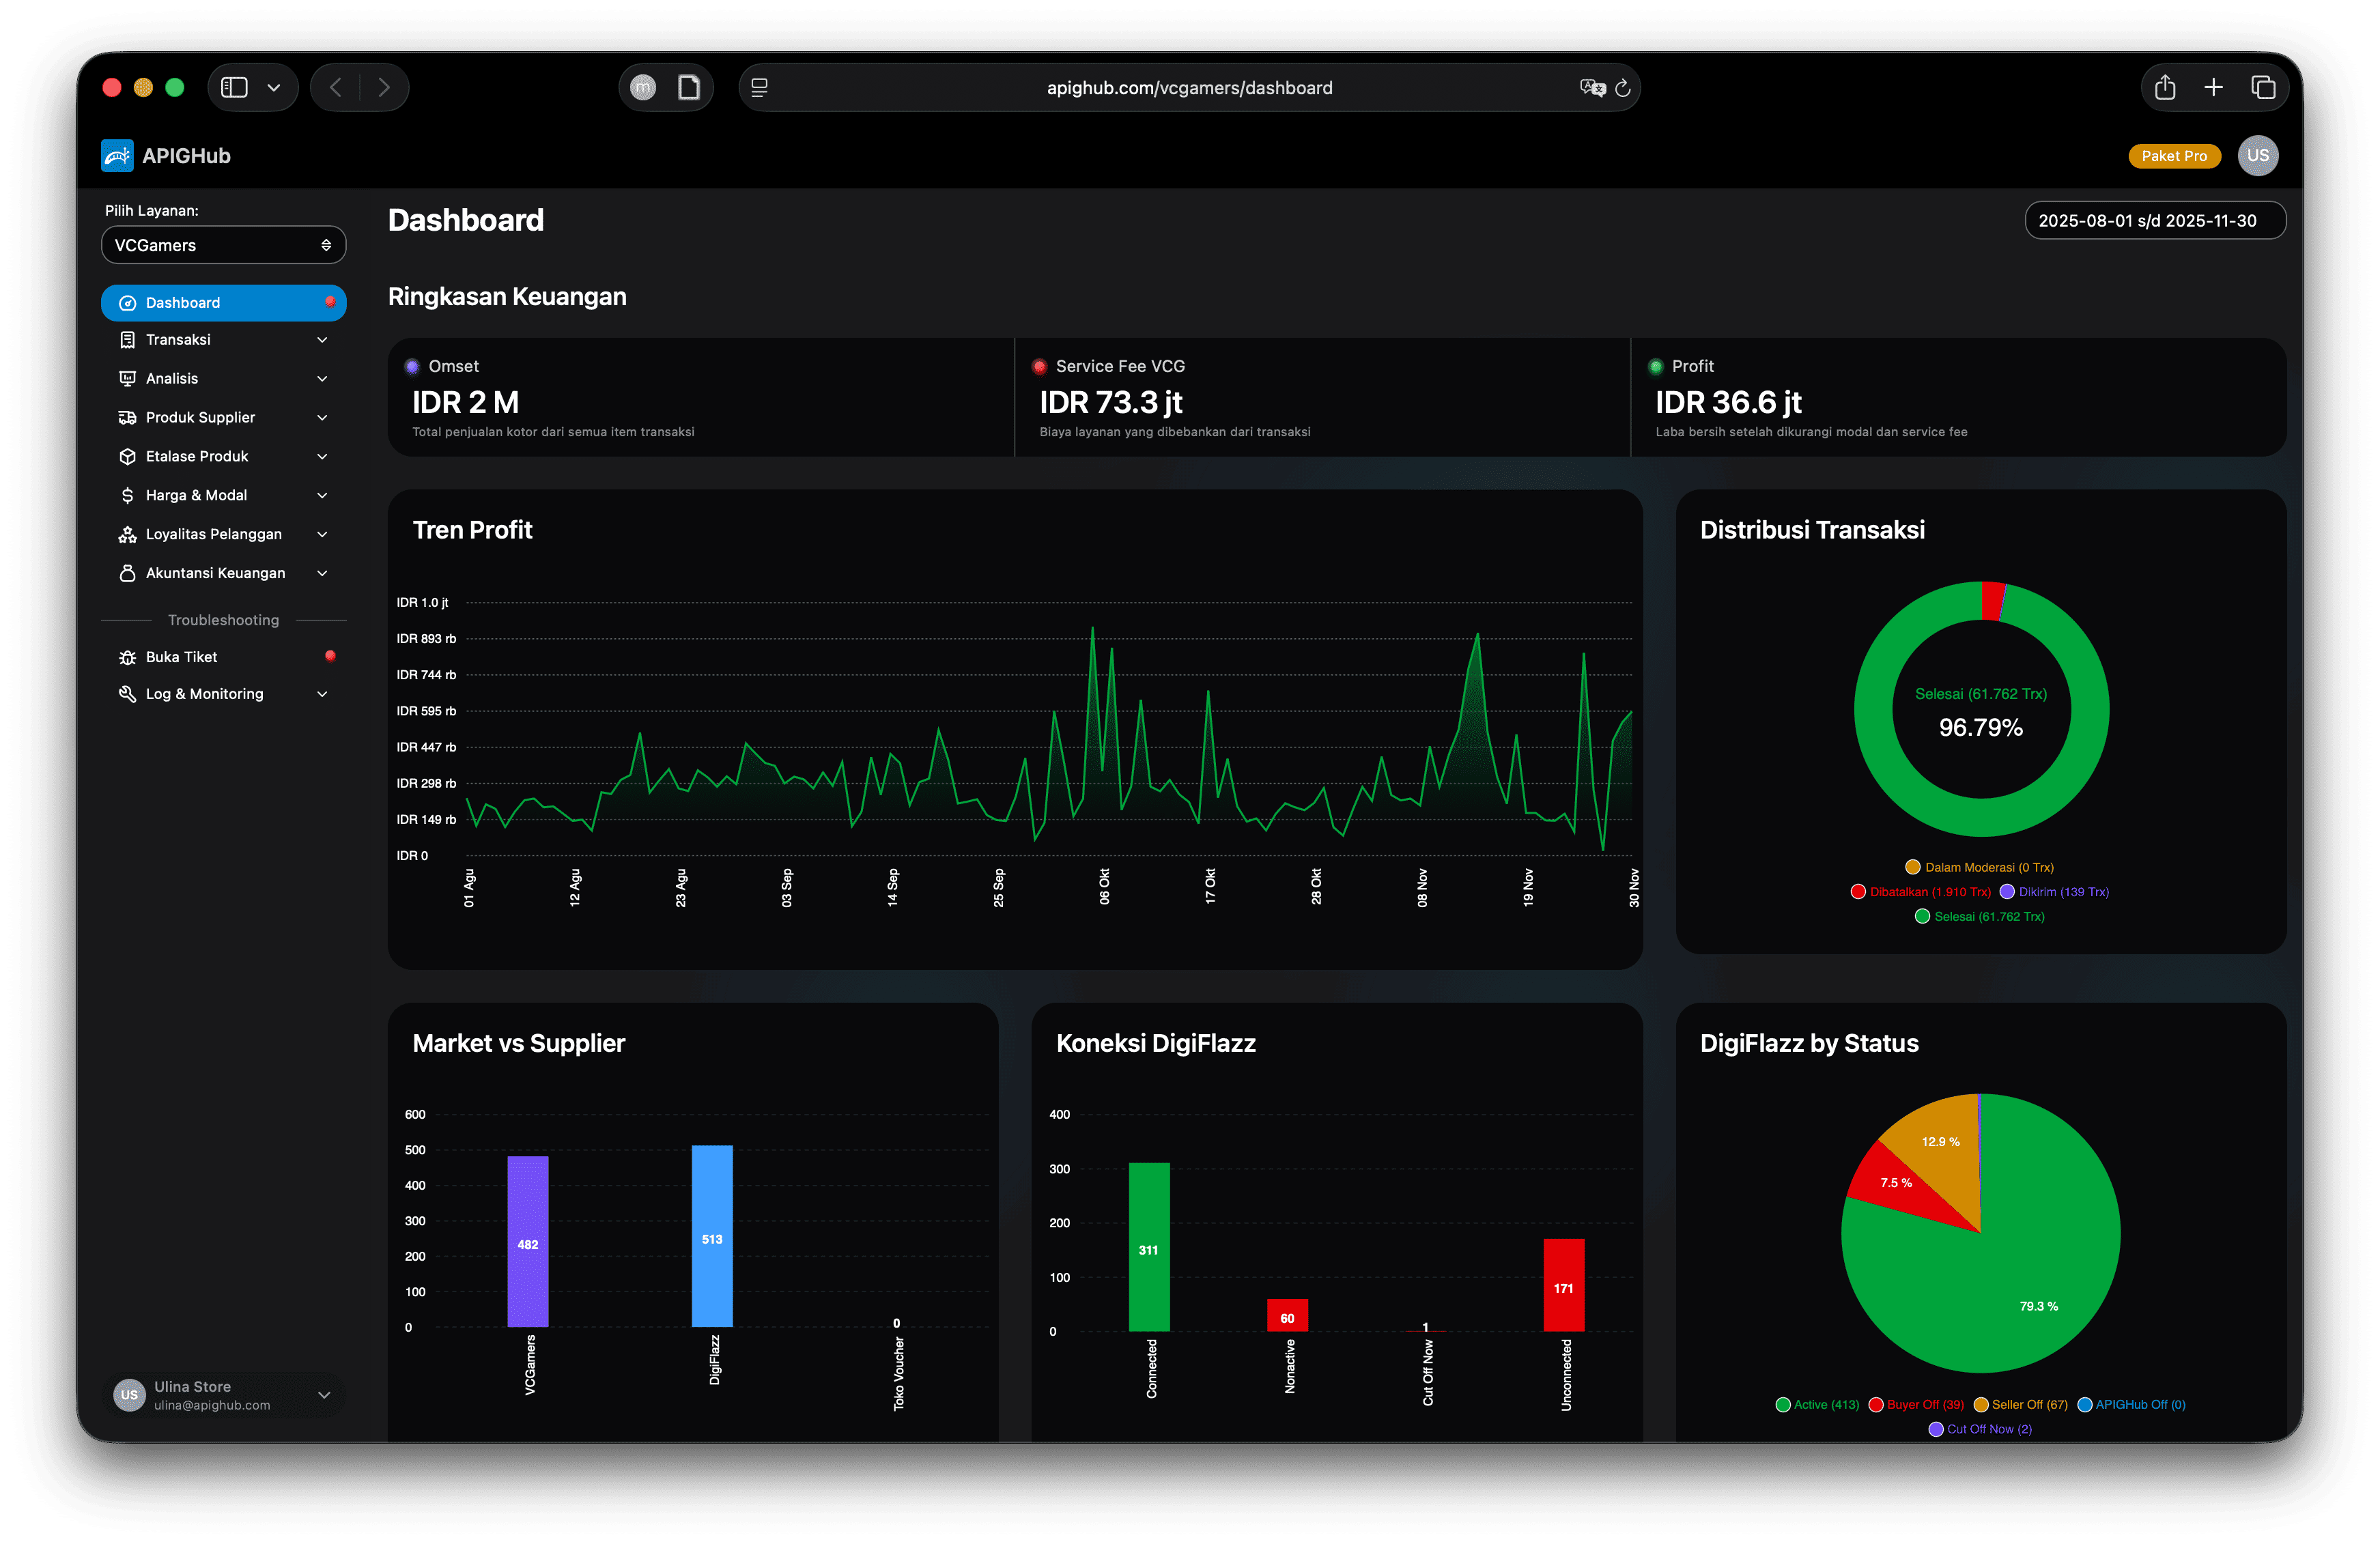Image resolution: width=2380 pixels, height=1544 pixels.
Task: Select the Etalase Produk box icon
Action: [x=127, y=456]
